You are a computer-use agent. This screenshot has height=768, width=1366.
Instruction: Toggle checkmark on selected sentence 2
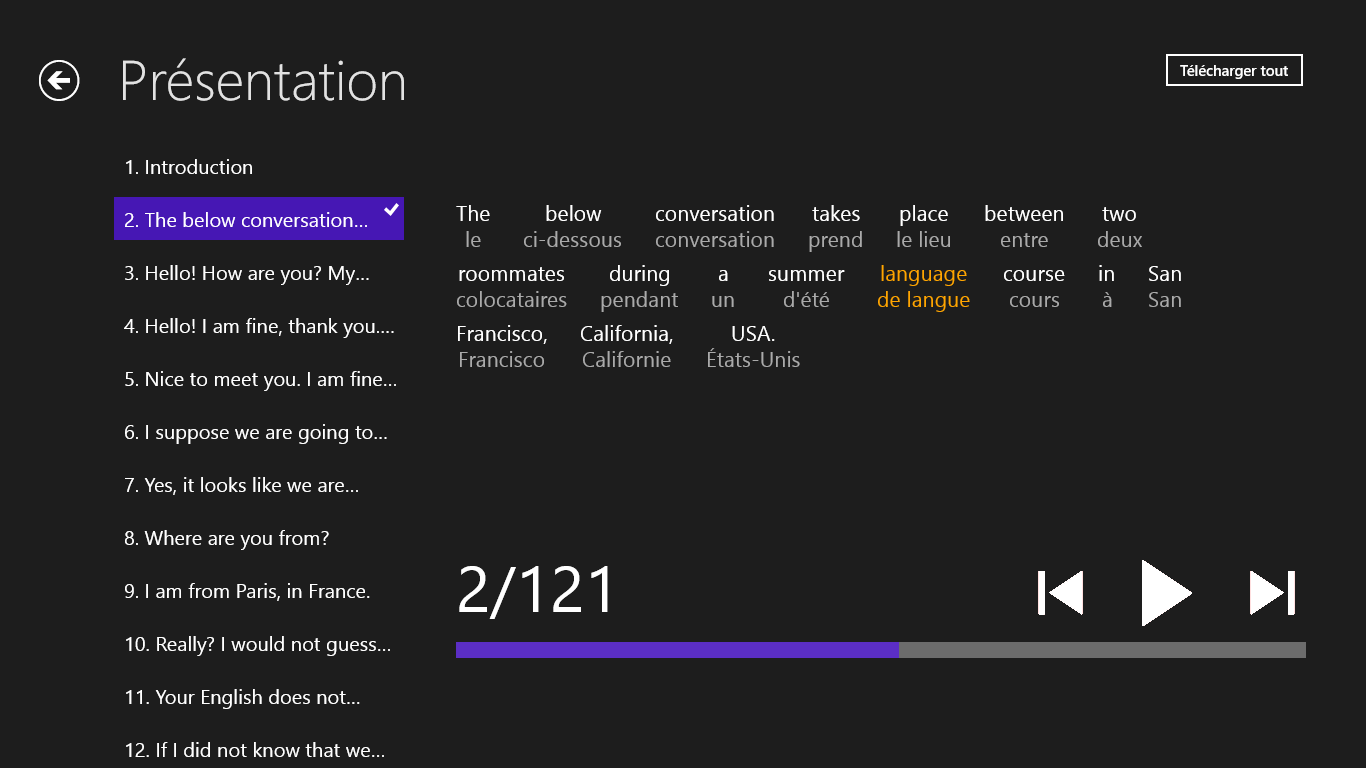[x=392, y=210]
